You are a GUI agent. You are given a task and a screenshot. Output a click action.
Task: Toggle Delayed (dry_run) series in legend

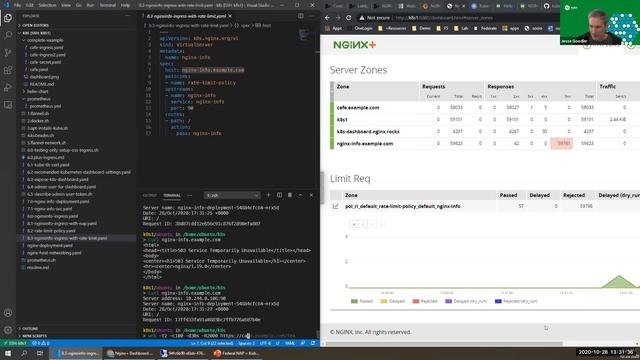[466, 301]
